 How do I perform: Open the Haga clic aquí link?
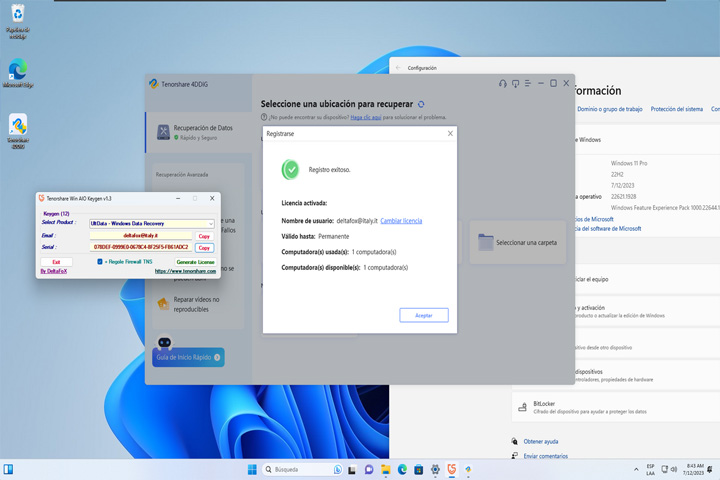coord(366,118)
